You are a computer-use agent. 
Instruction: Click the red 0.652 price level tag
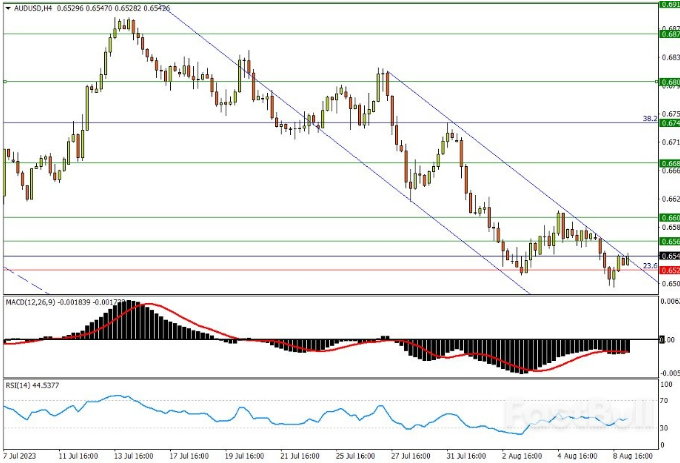[x=668, y=270]
